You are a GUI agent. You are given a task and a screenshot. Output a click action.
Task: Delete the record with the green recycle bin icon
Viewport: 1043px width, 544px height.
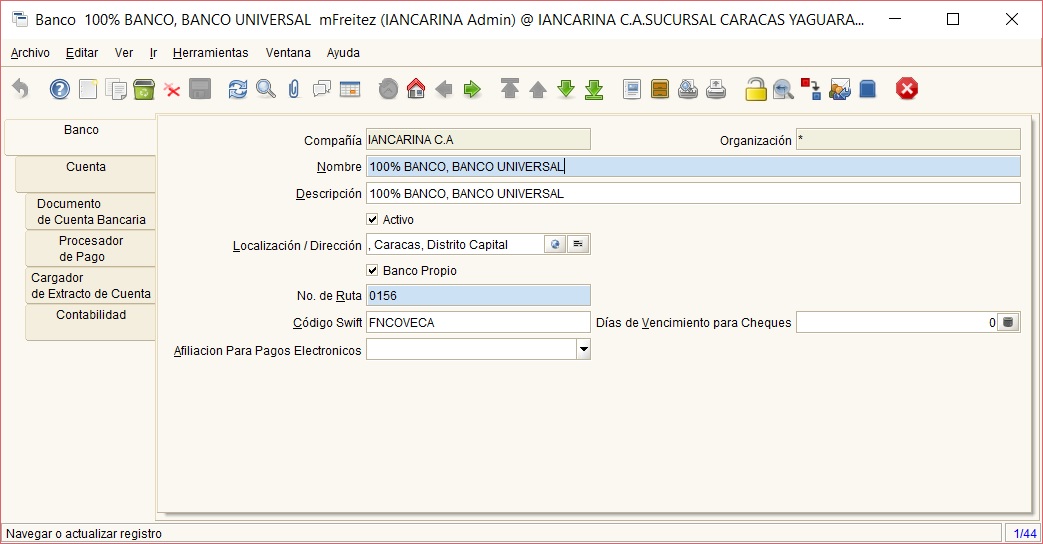pos(144,88)
